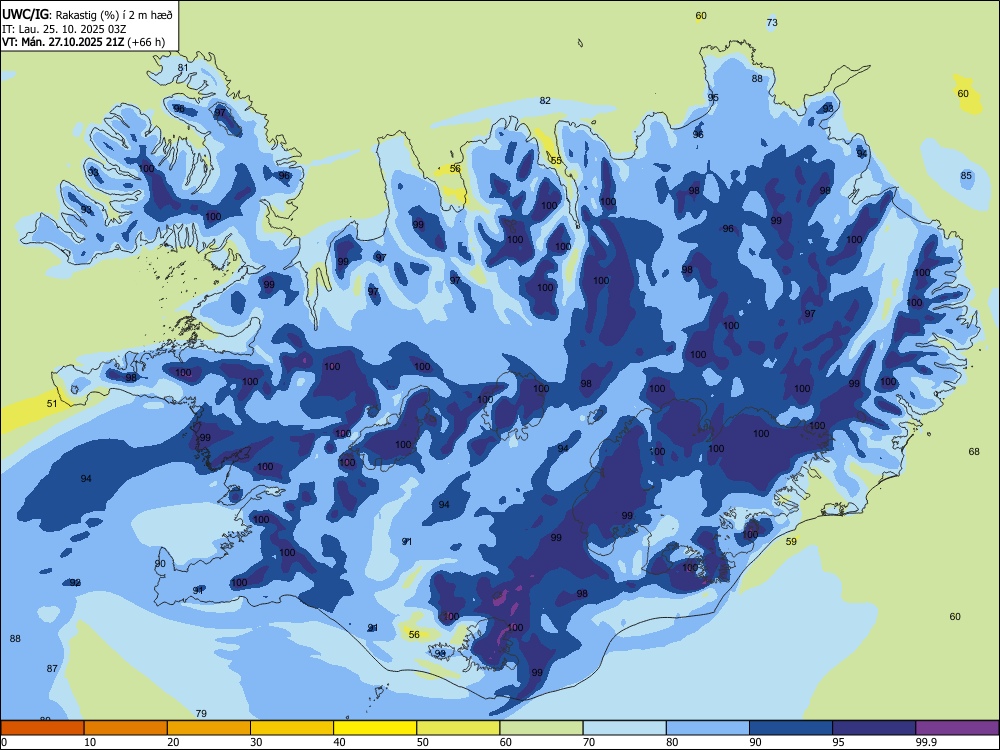Screen dimensions: 1000x750
Task: Click the amber 20–30 legend swatch
Action: coord(209,728)
